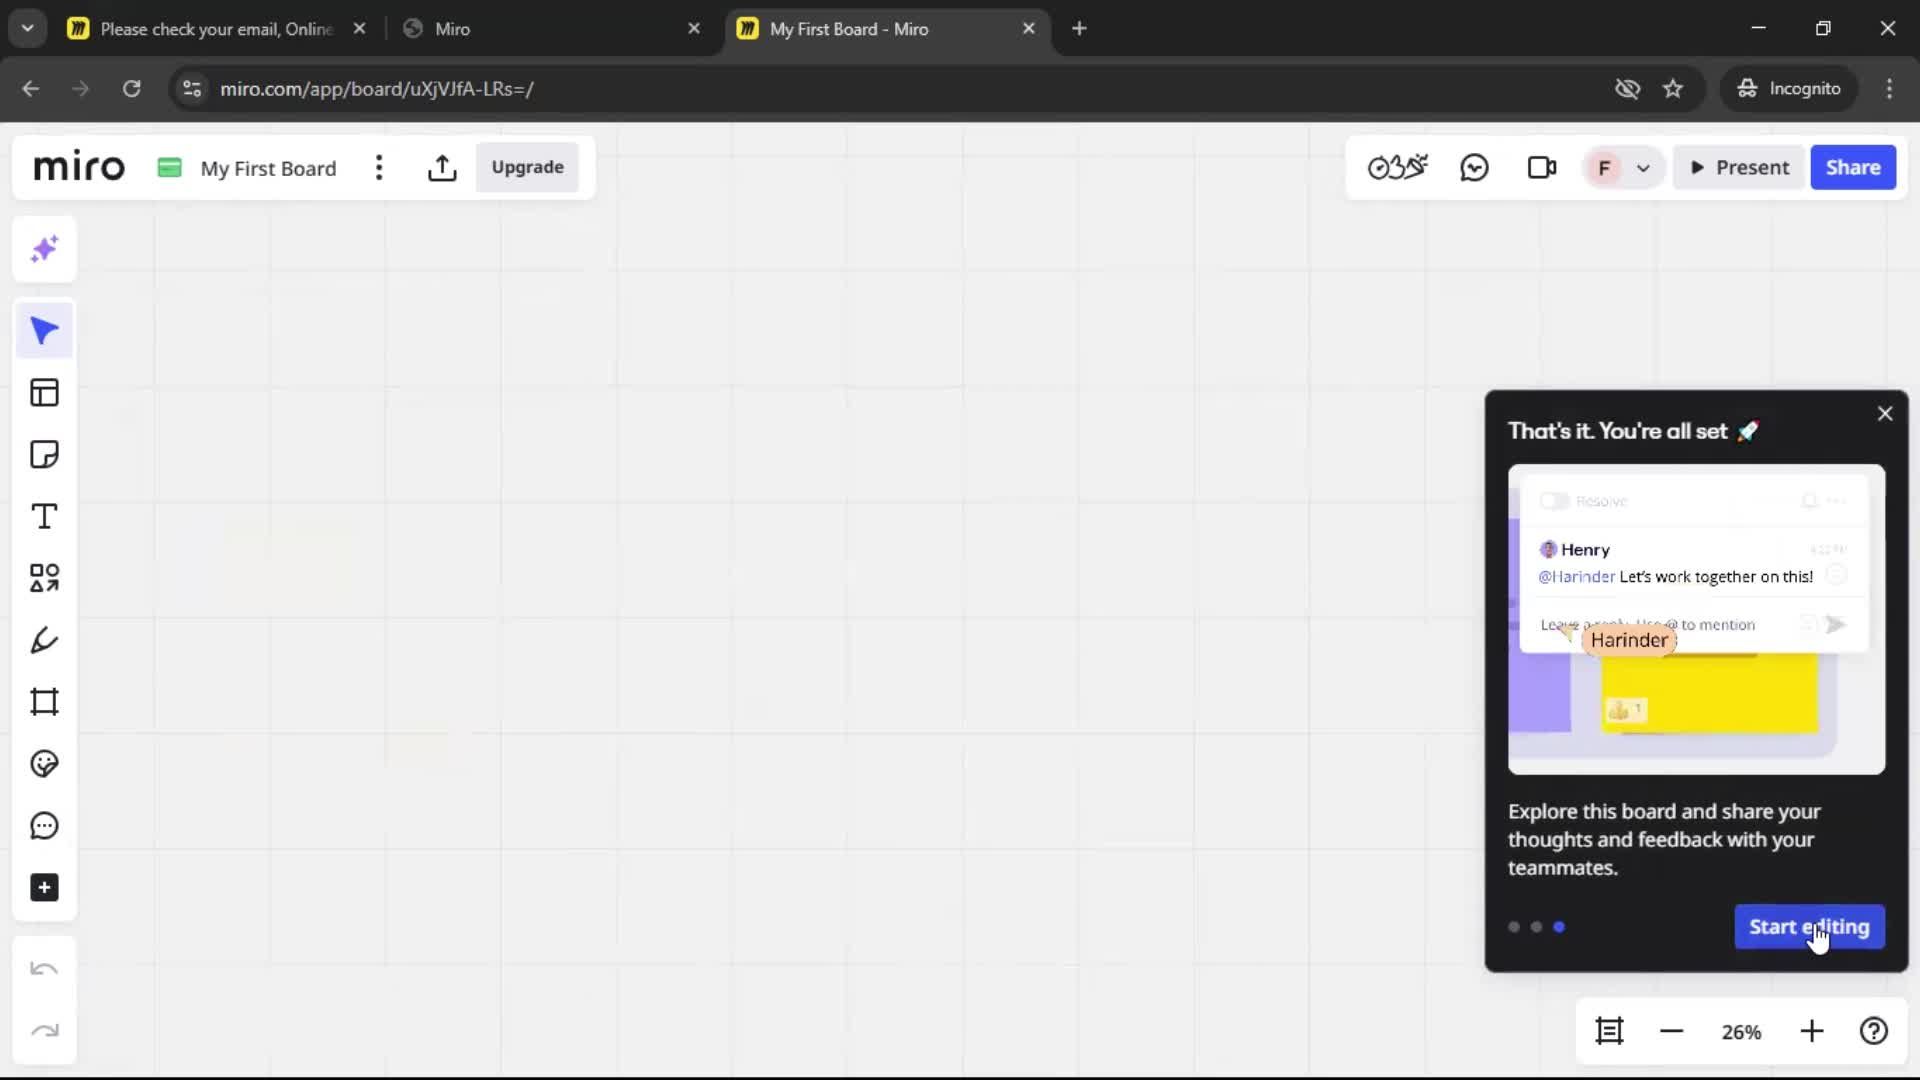Image resolution: width=1920 pixels, height=1080 pixels.
Task: Click the Share button
Action: (1853, 167)
